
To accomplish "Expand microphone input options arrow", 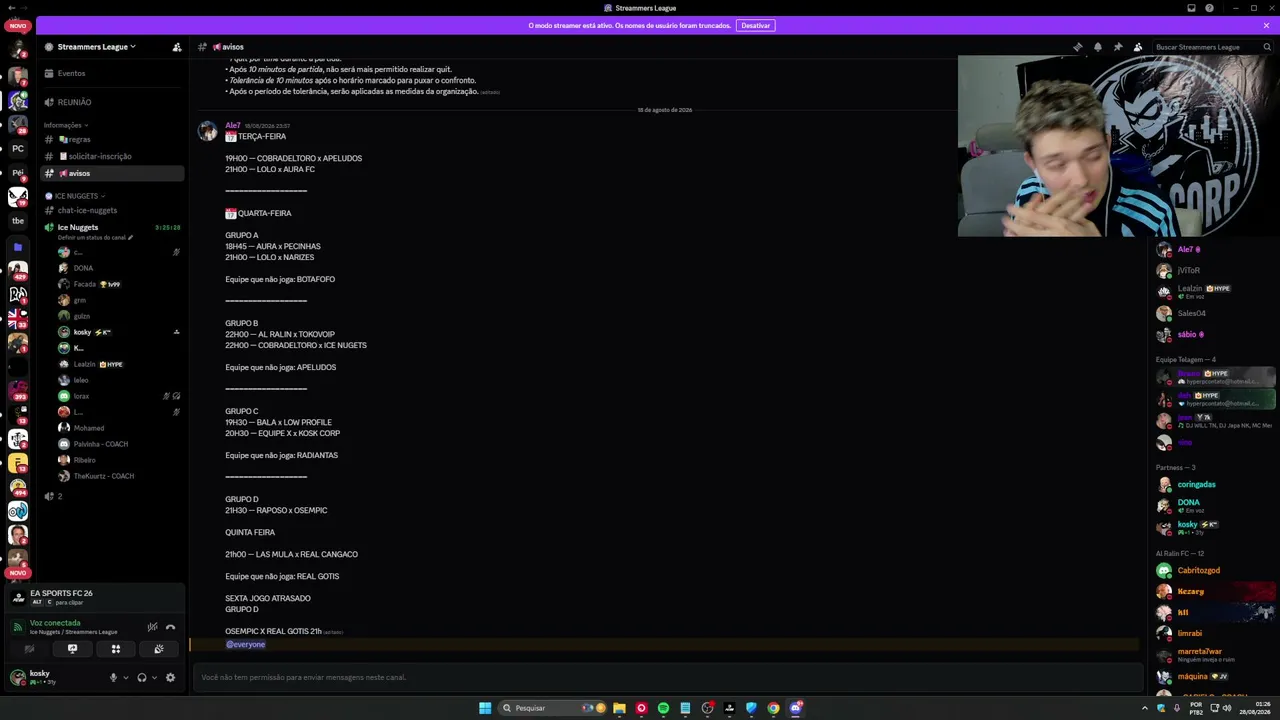I will 125,678.
